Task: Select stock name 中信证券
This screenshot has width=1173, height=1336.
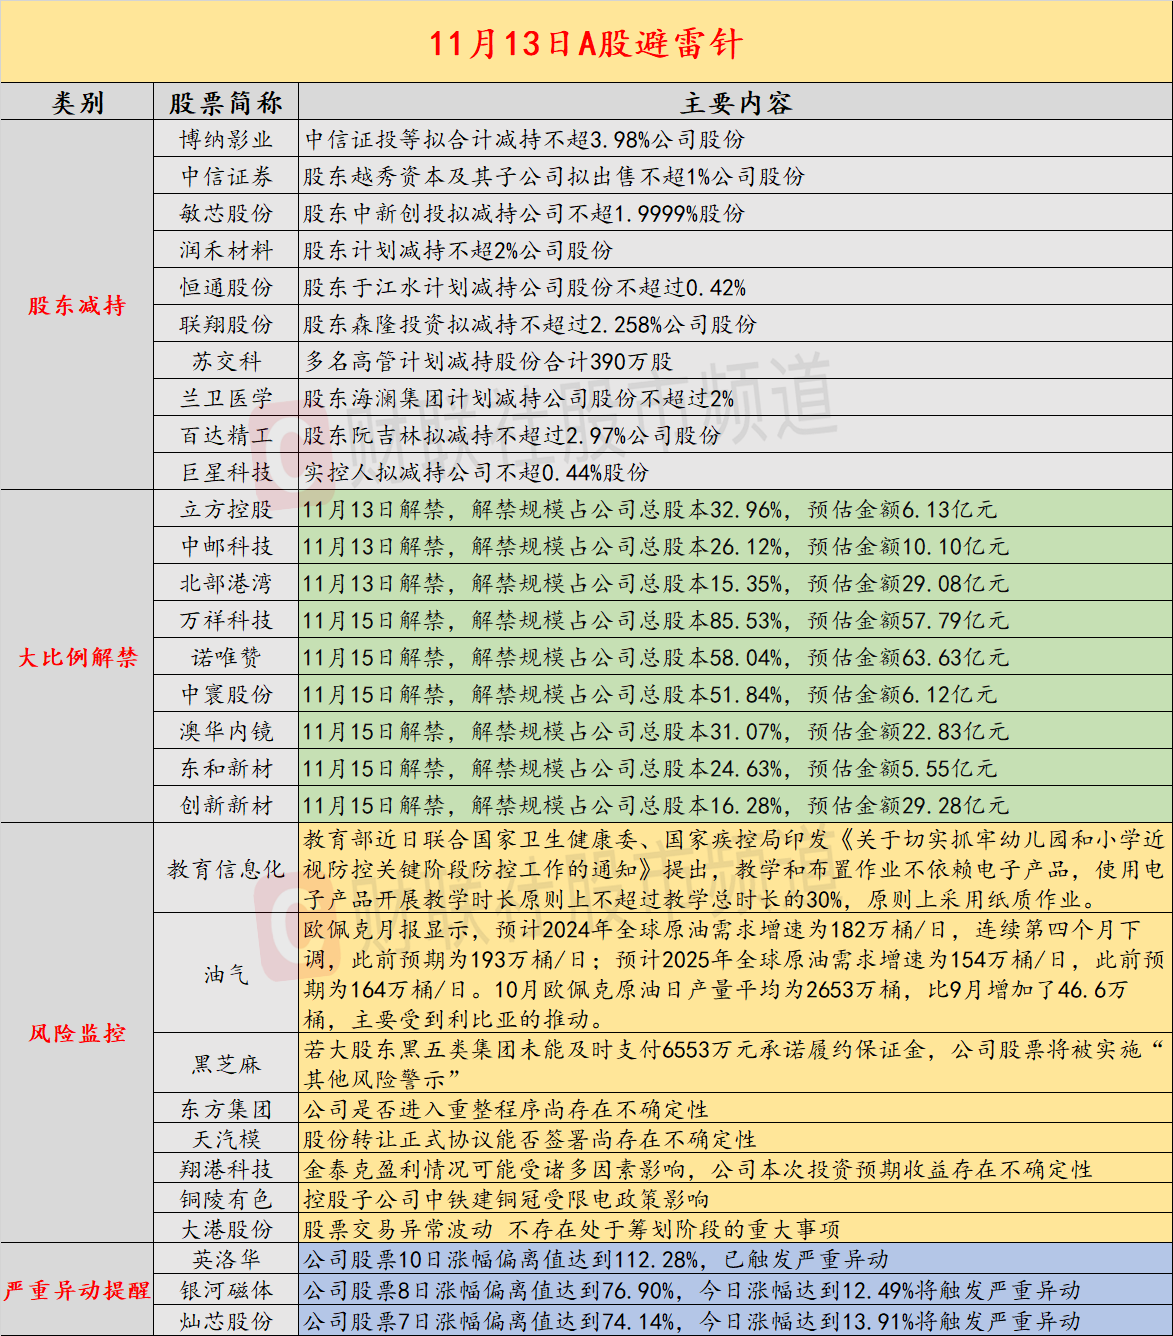Action: (x=226, y=177)
